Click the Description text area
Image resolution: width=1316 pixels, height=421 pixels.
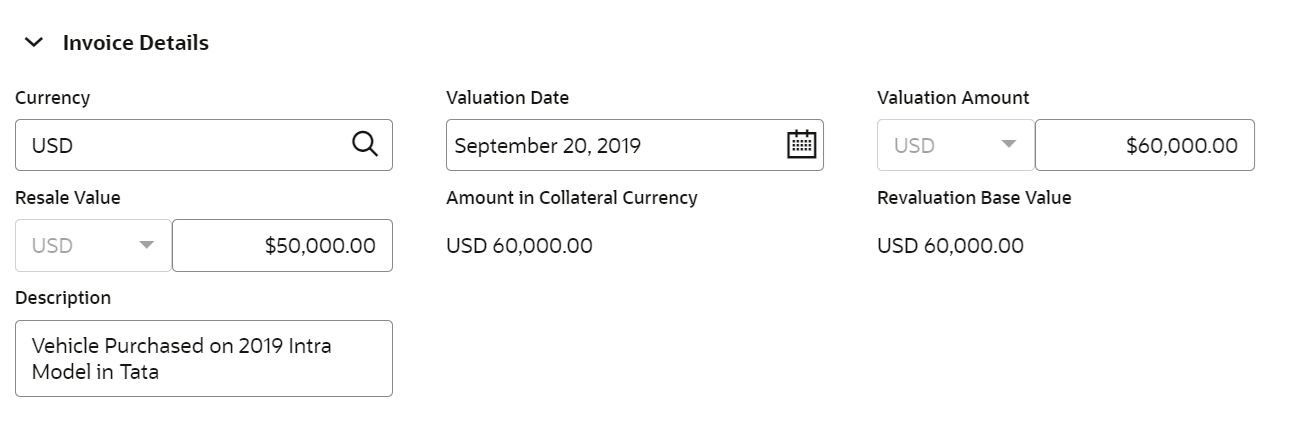(203, 358)
